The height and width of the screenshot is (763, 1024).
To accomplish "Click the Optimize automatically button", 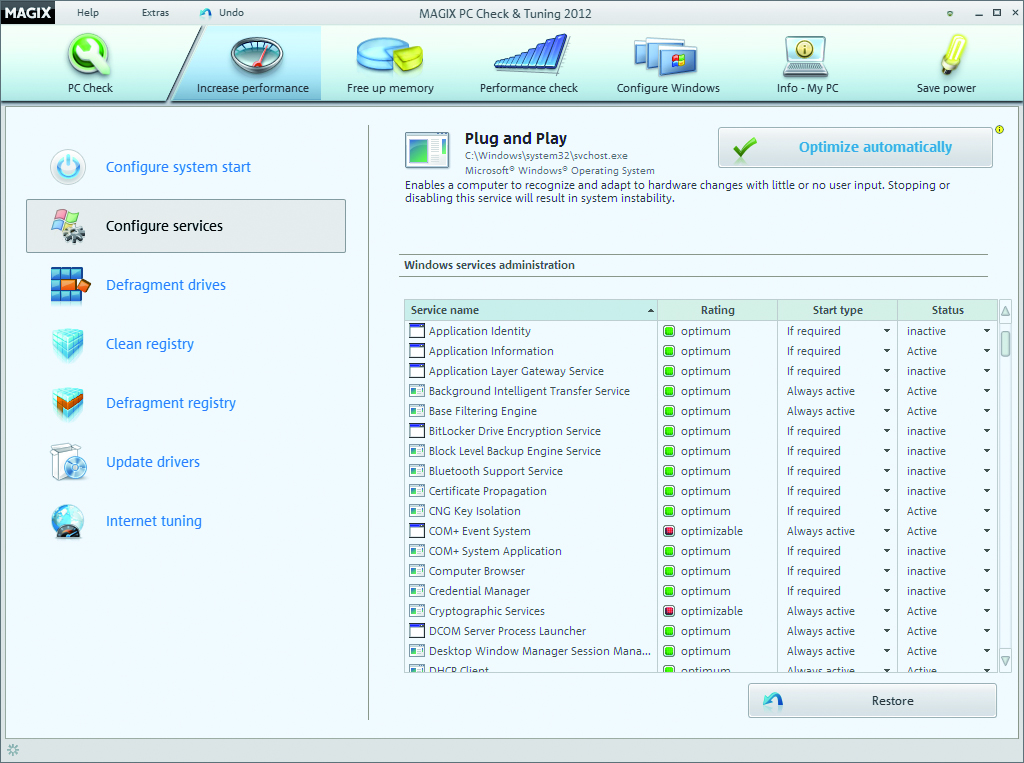I will click(x=856, y=147).
